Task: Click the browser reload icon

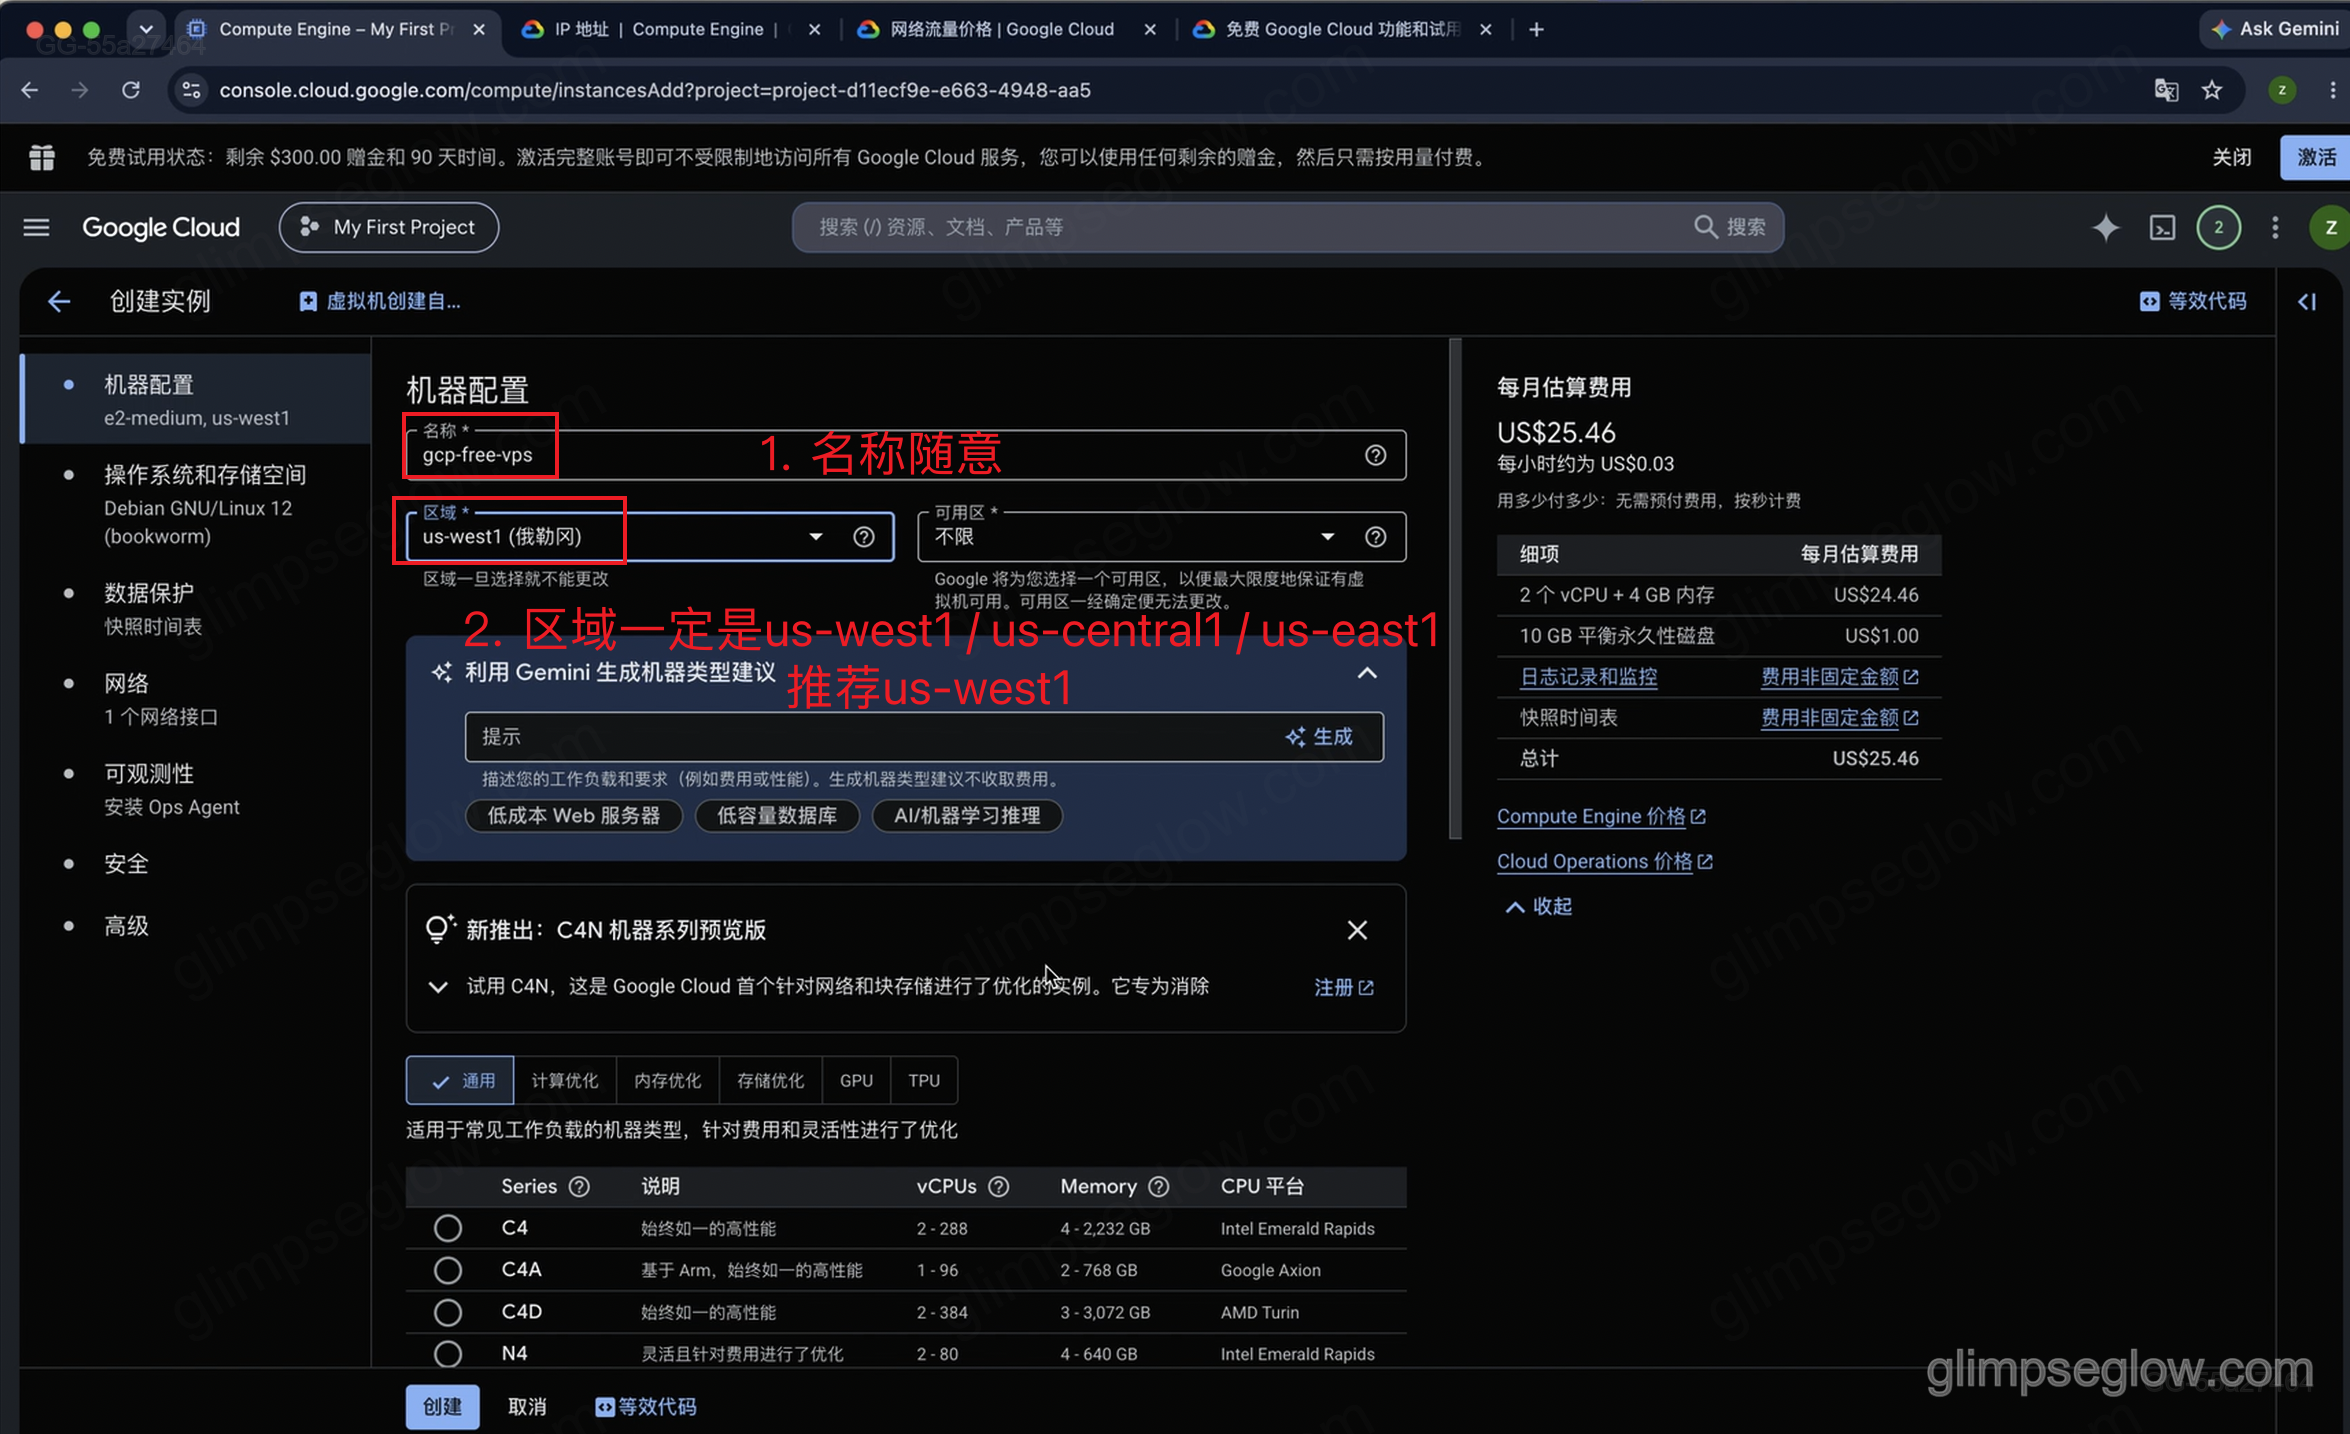Action: point(131,90)
